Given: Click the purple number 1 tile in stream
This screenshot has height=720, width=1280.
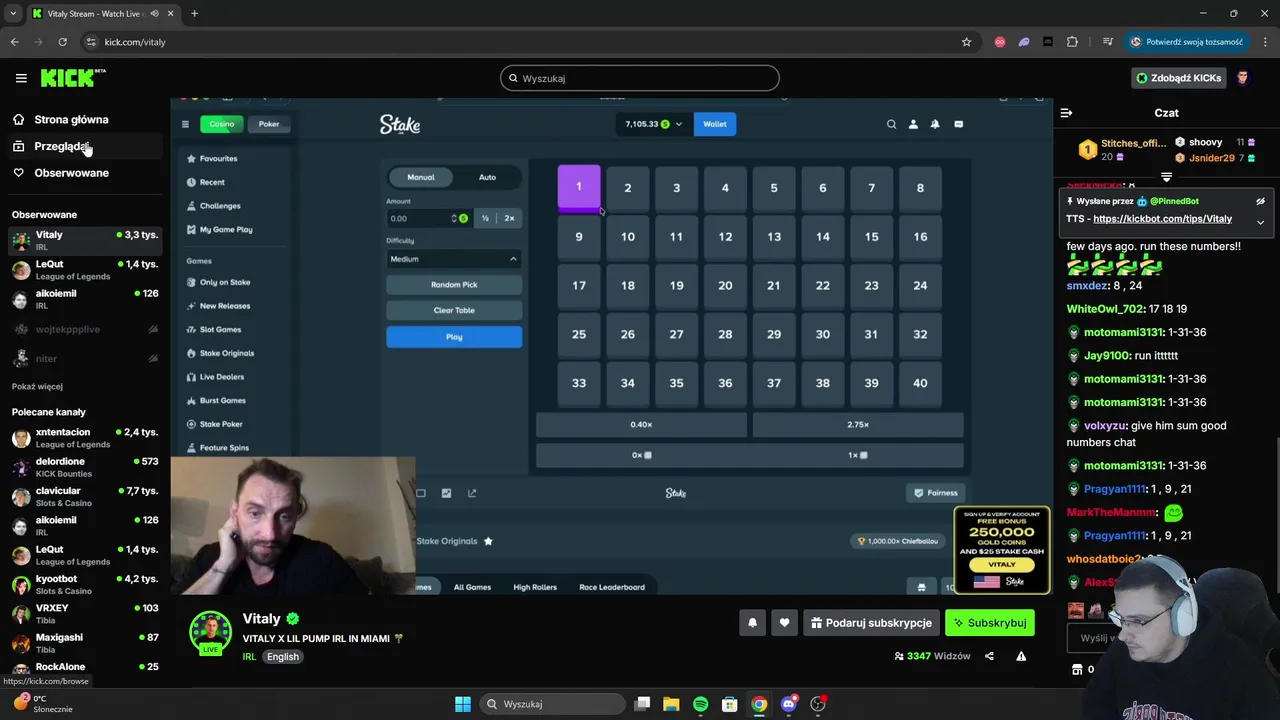Looking at the screenshot, I should tap(579, 187).
